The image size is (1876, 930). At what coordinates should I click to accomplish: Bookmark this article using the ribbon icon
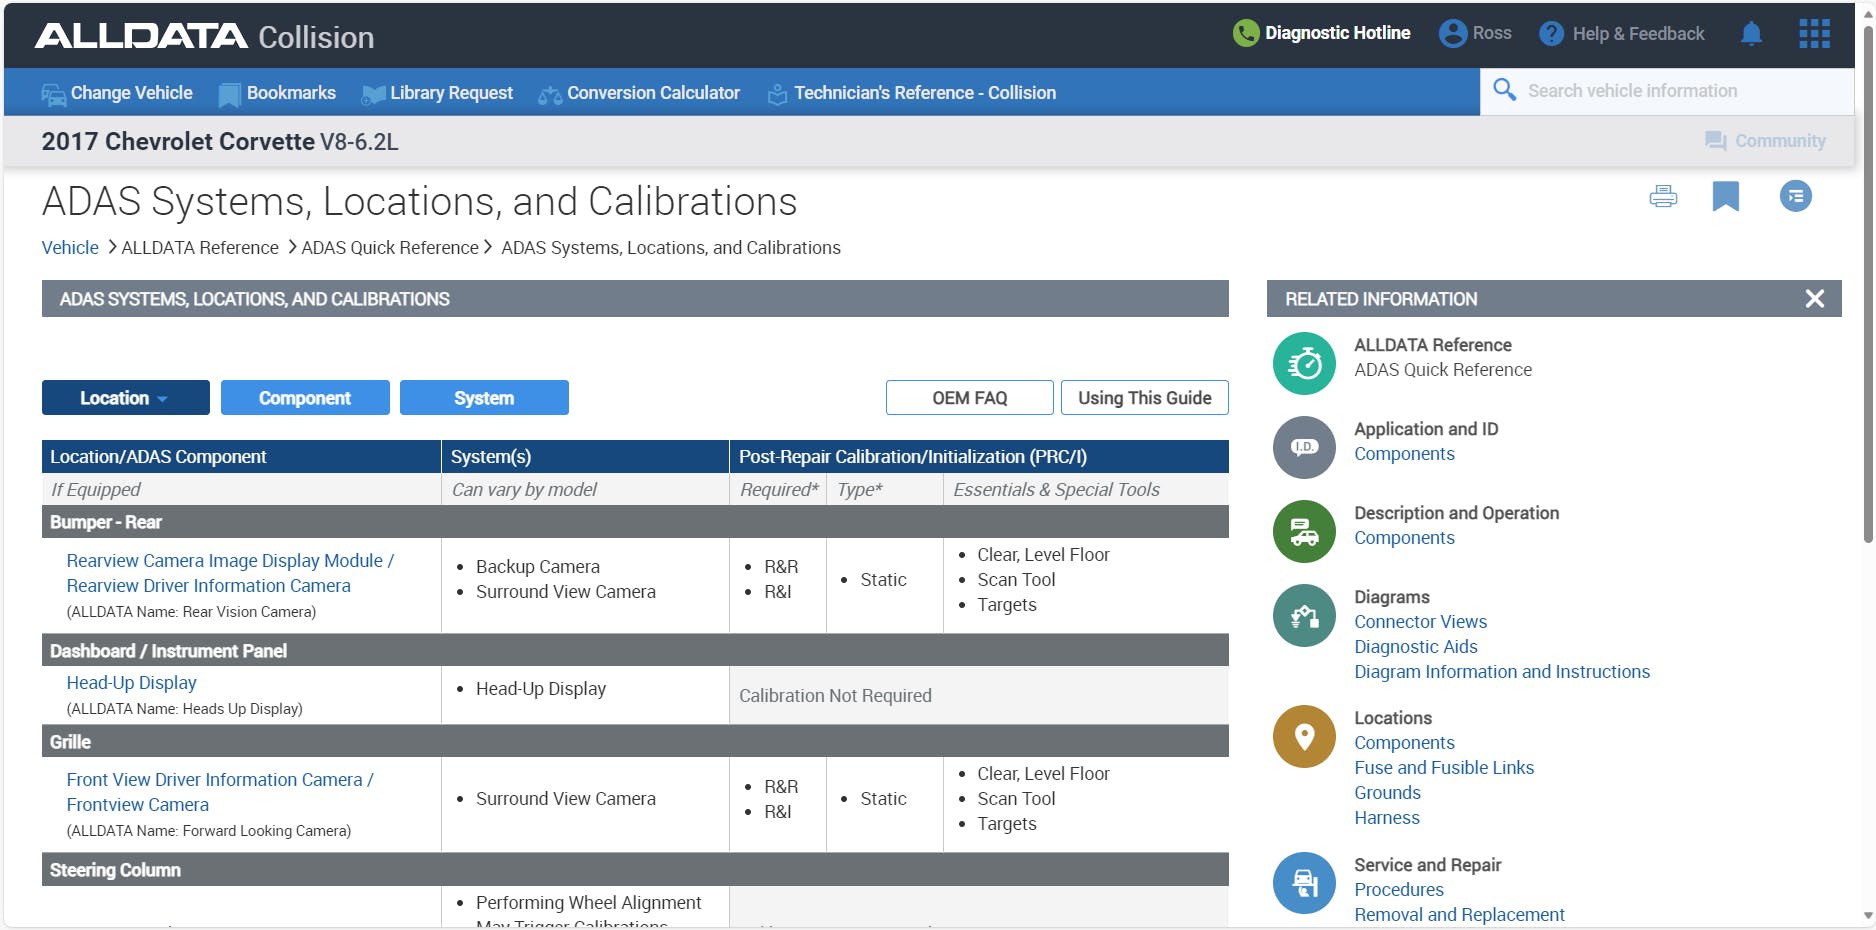pyautogui.click(x=1728, y=196)
